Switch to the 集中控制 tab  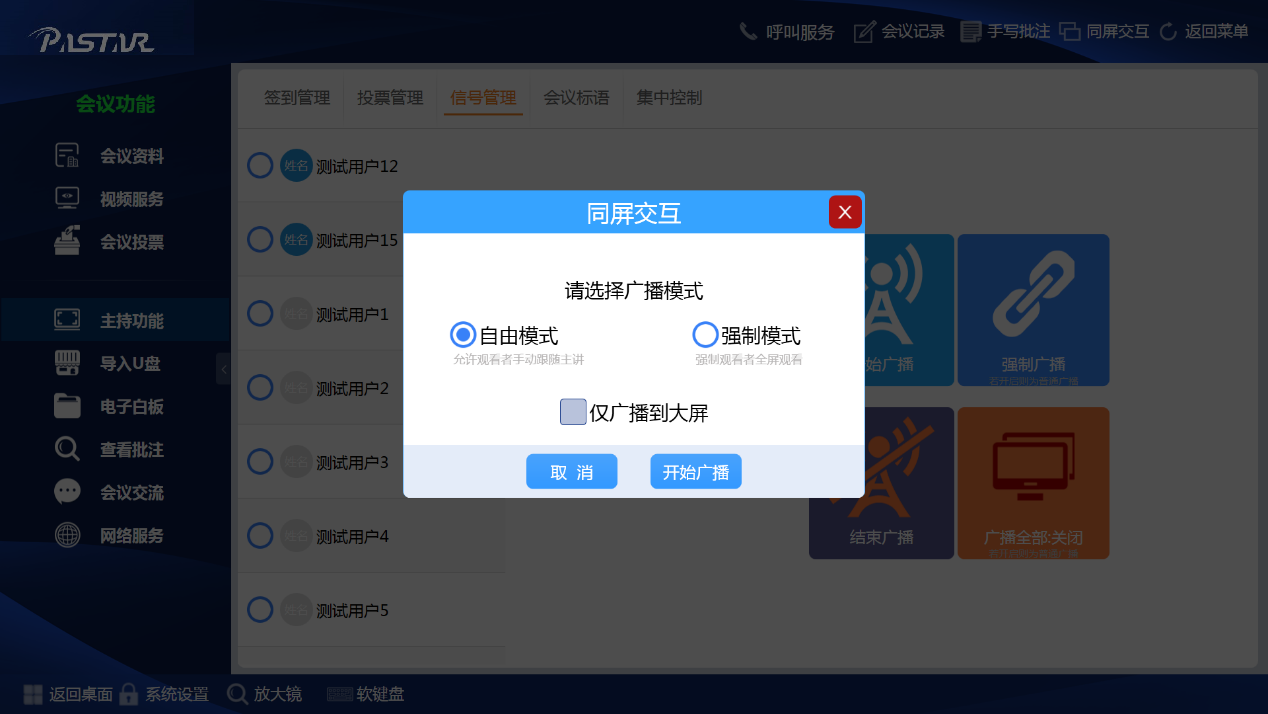pyautogui.click(x=669, y=98)
